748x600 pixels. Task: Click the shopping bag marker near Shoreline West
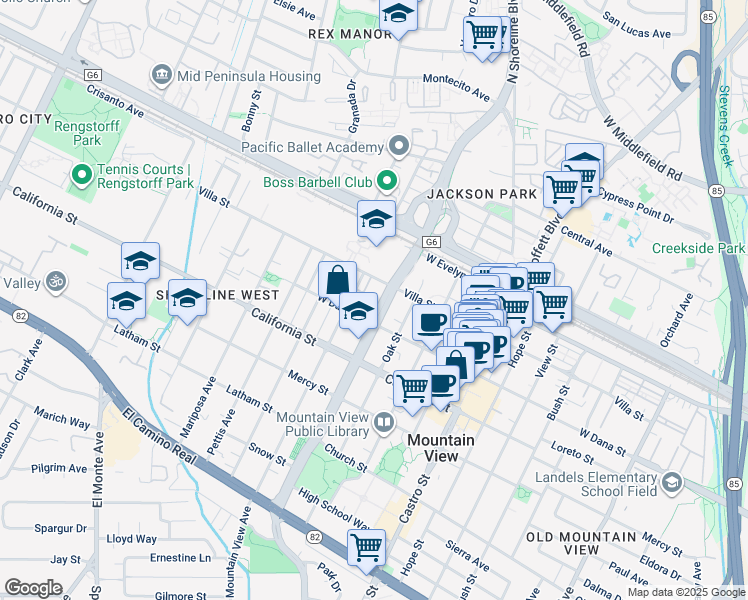coord(338,280)
